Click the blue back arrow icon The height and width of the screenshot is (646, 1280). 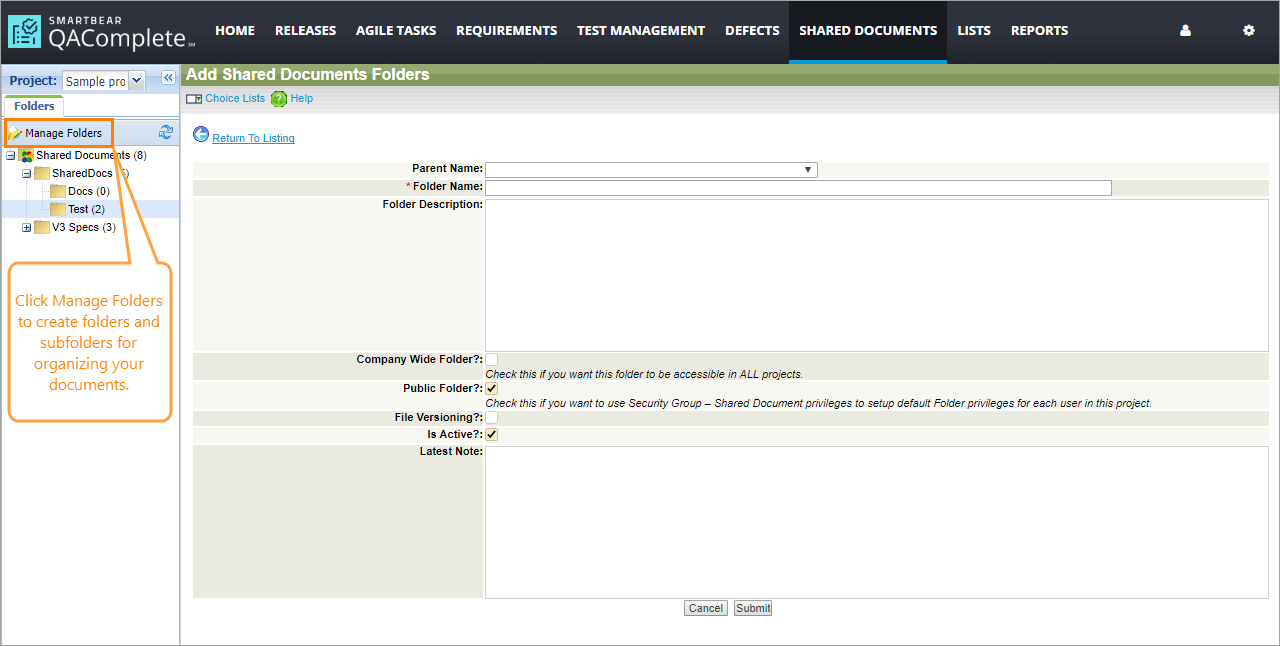pos(201,135)
